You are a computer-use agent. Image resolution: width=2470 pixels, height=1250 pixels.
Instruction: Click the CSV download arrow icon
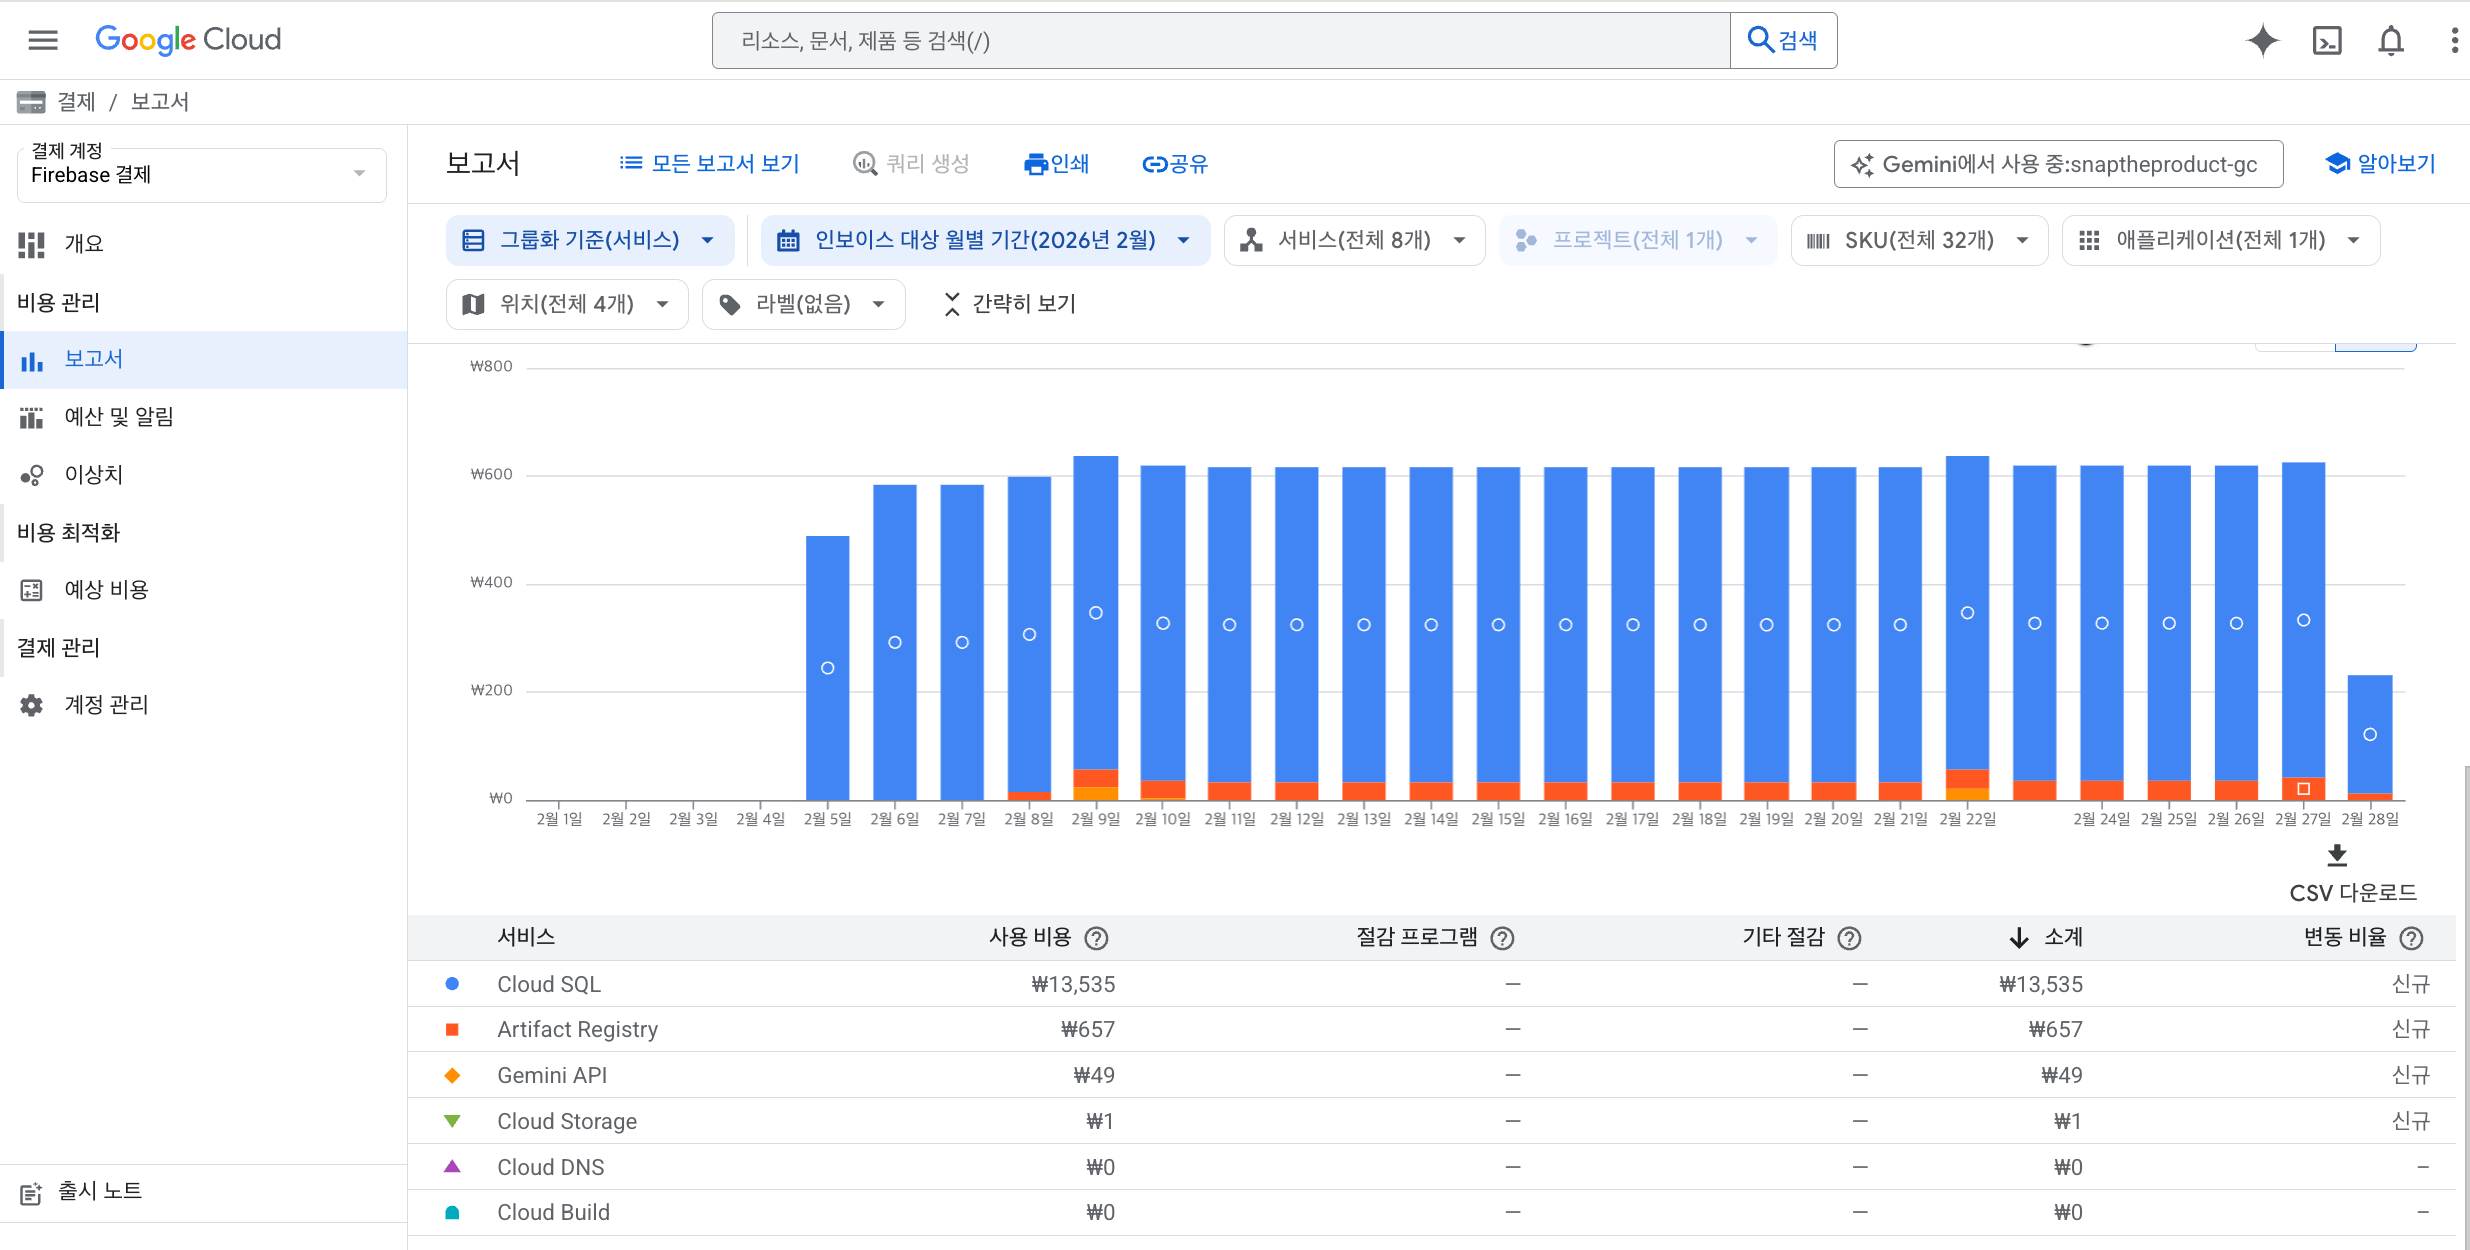2337,855
